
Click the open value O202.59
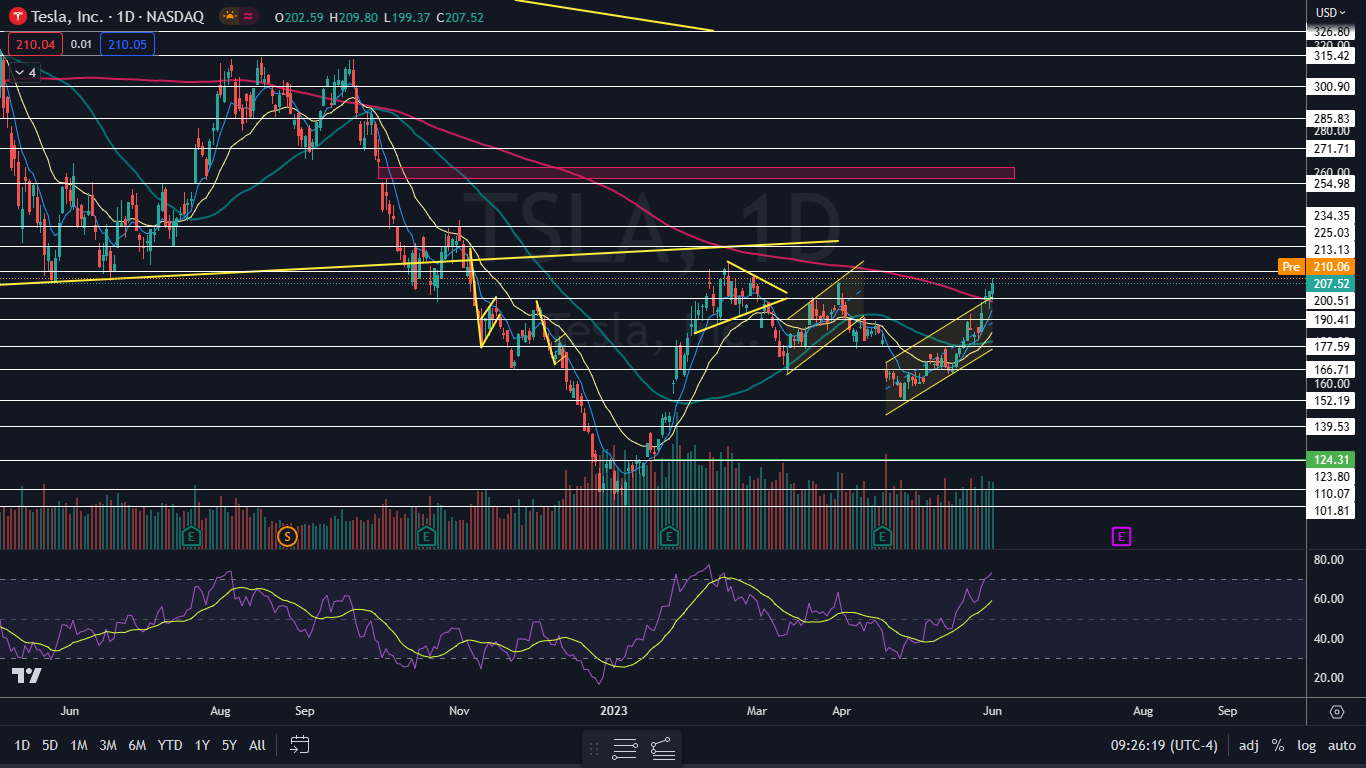[300, 16]
